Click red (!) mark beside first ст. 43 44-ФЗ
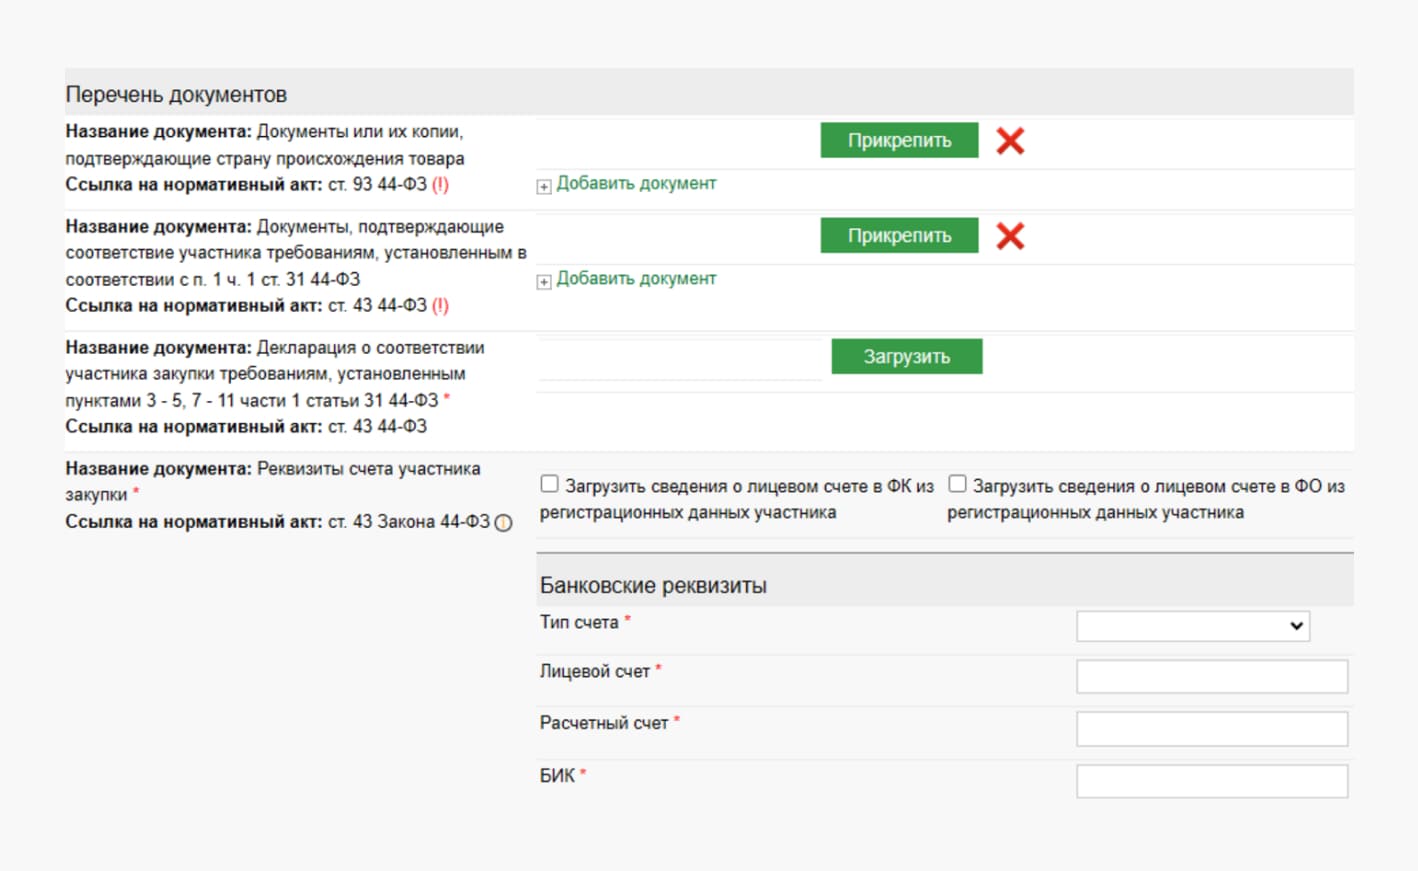The width and height of the screenshot is (1418, 871). [x=440, y=306]
